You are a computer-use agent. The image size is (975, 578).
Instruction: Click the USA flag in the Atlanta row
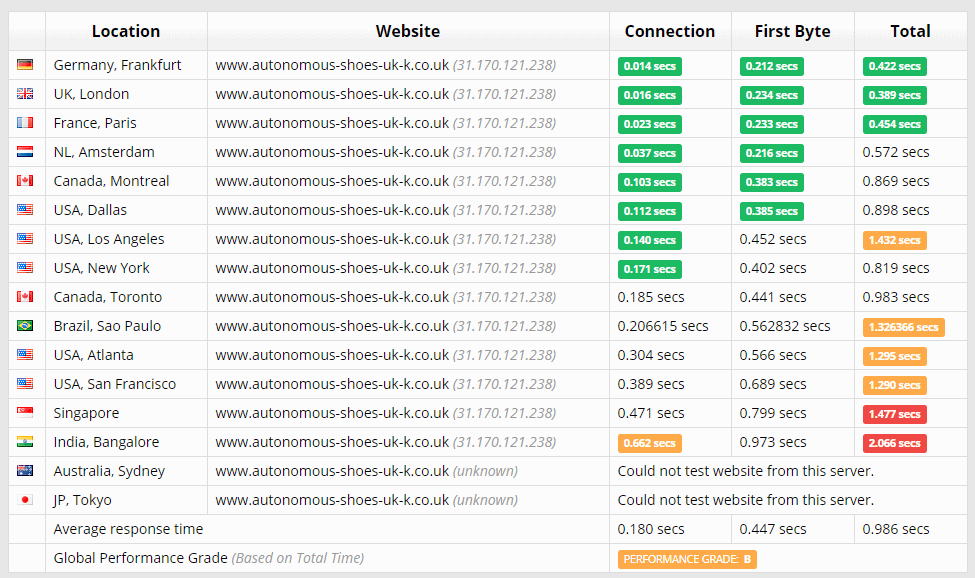pyautogui.click(x=25, y=355)
